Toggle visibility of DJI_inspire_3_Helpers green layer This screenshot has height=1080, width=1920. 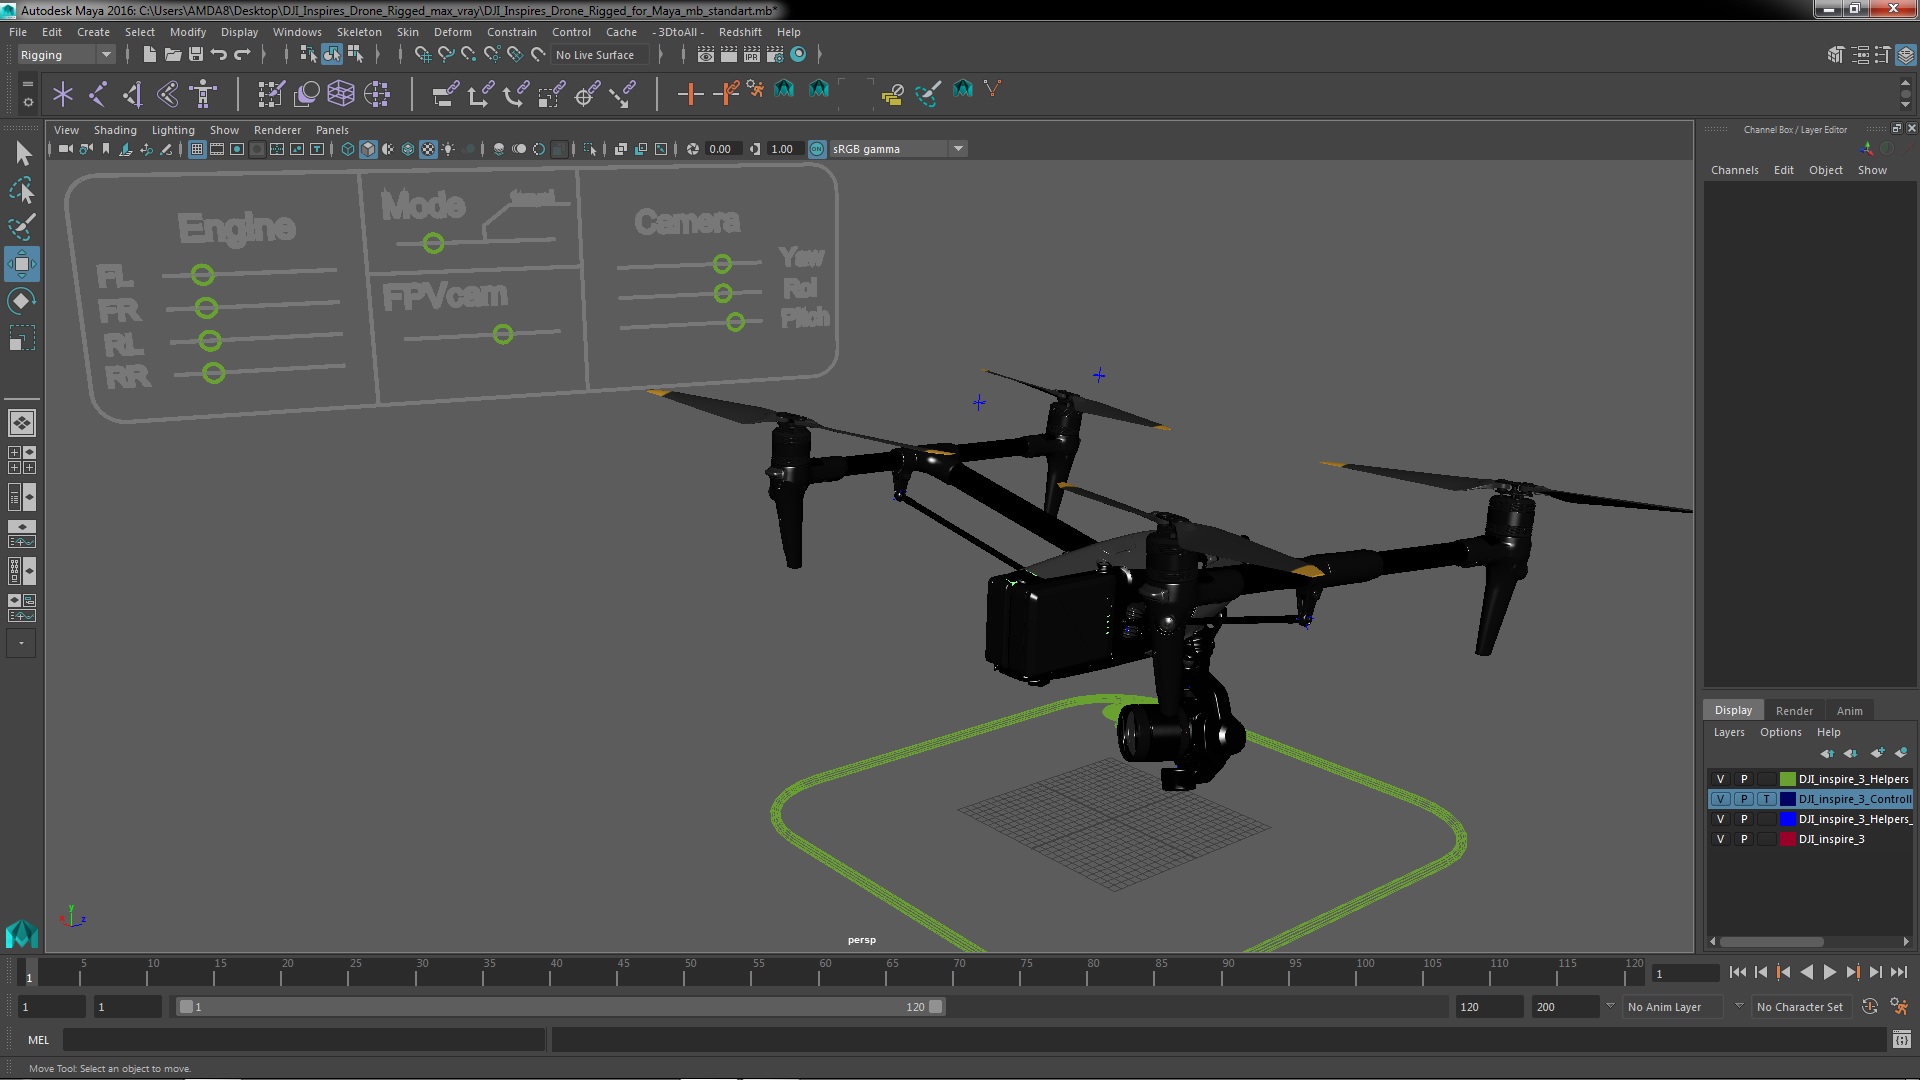tap(1720, 779)
